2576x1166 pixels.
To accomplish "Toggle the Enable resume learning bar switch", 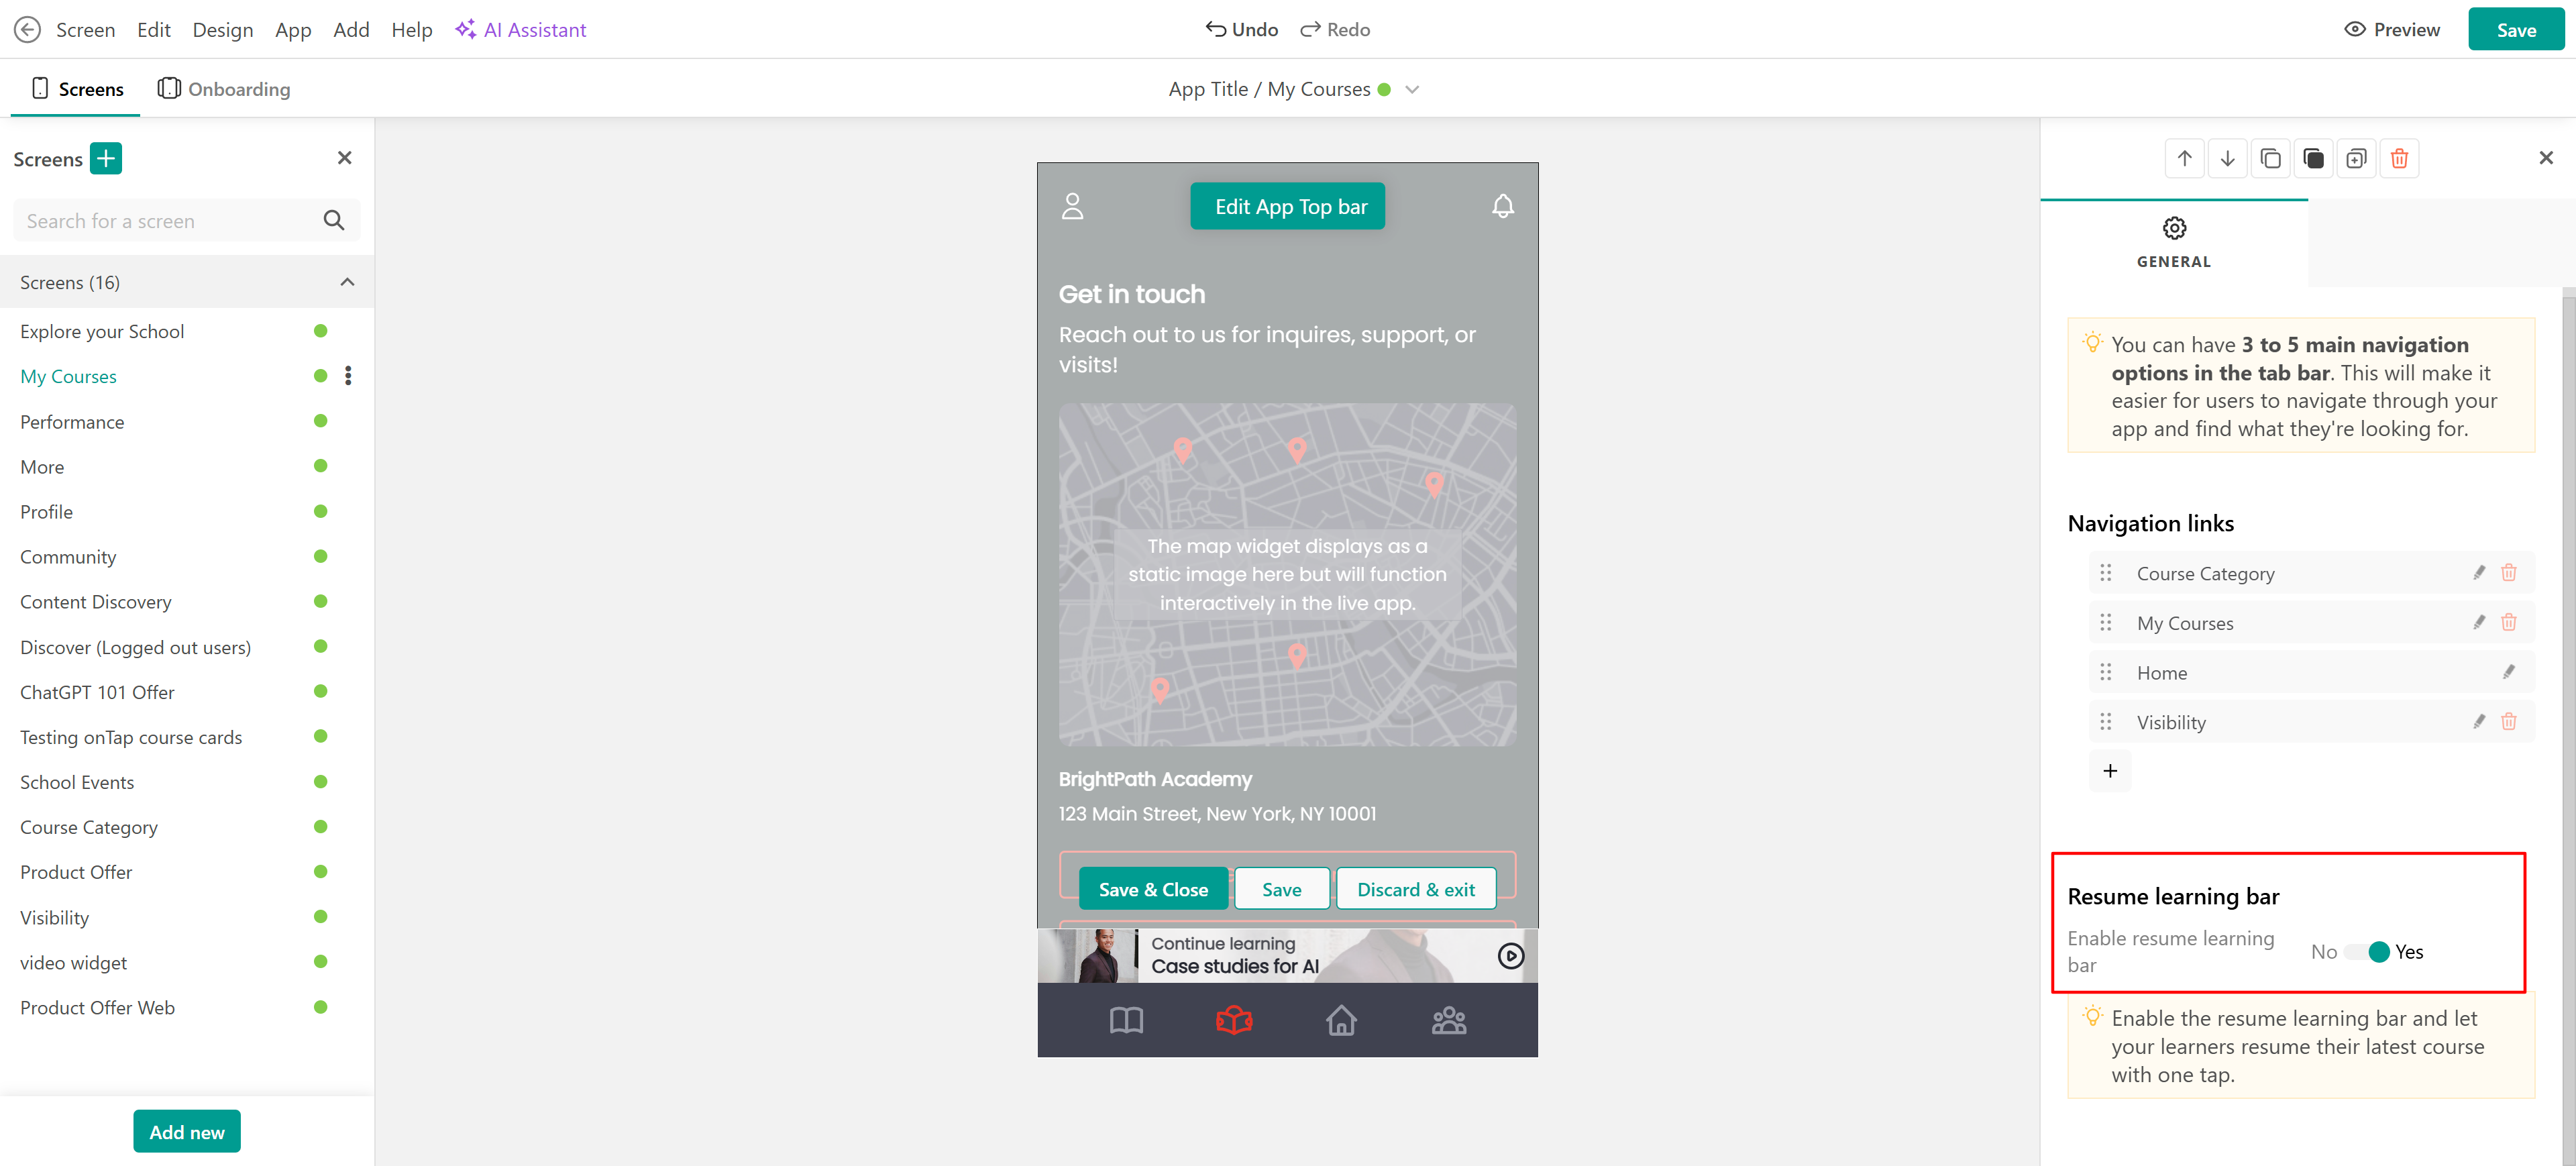I will click(x=2367, y=952).
